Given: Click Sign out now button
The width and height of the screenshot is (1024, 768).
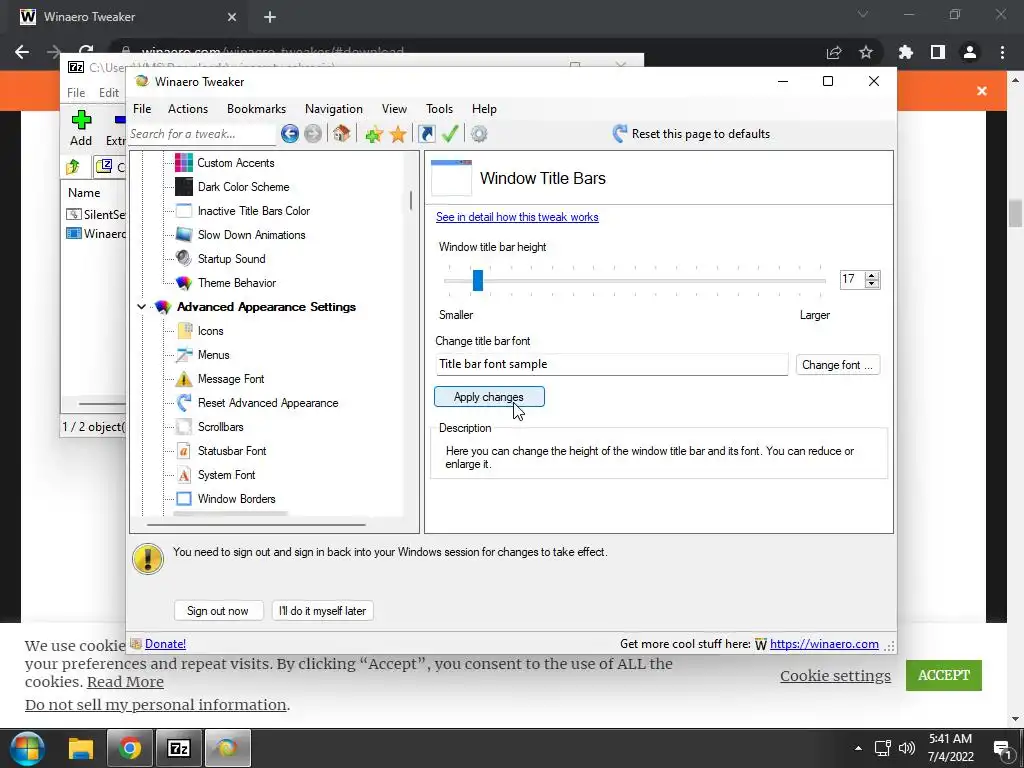Looking at the screenshot, I should tap(218, 611).
